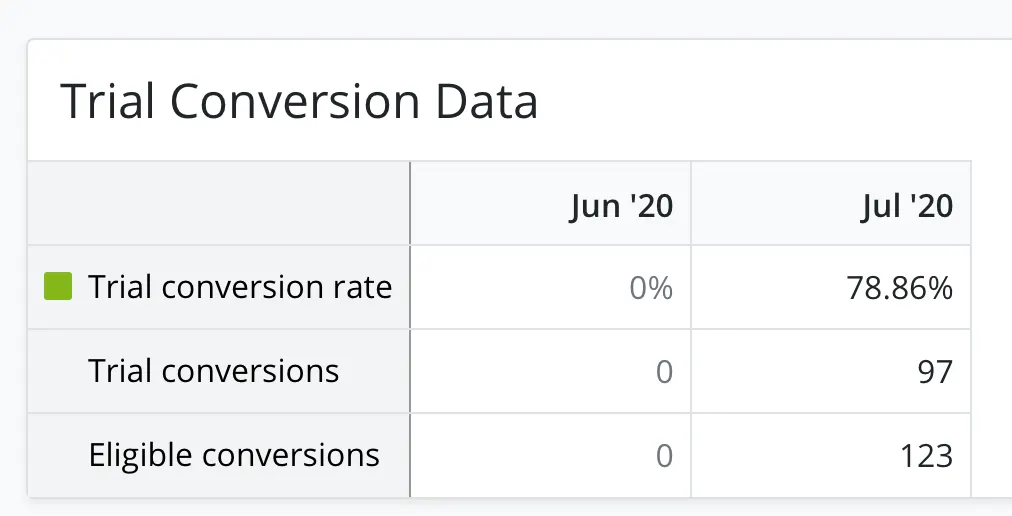Click Jun '20 Trial conversions value 0
The height and width of the screenshot is (516, 1012).
(663, 373)
